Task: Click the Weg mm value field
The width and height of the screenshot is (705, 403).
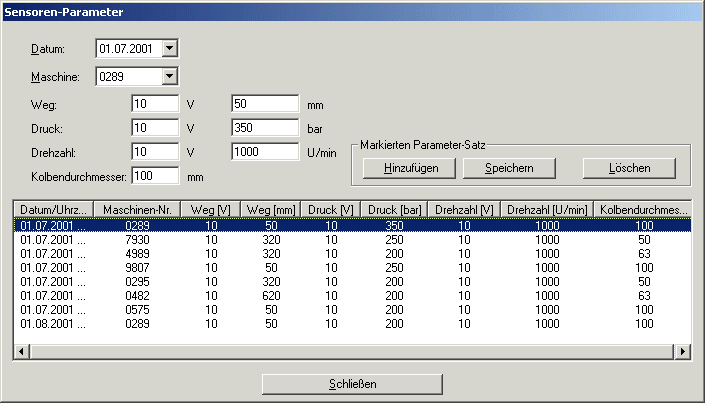Action: point(265,103)
